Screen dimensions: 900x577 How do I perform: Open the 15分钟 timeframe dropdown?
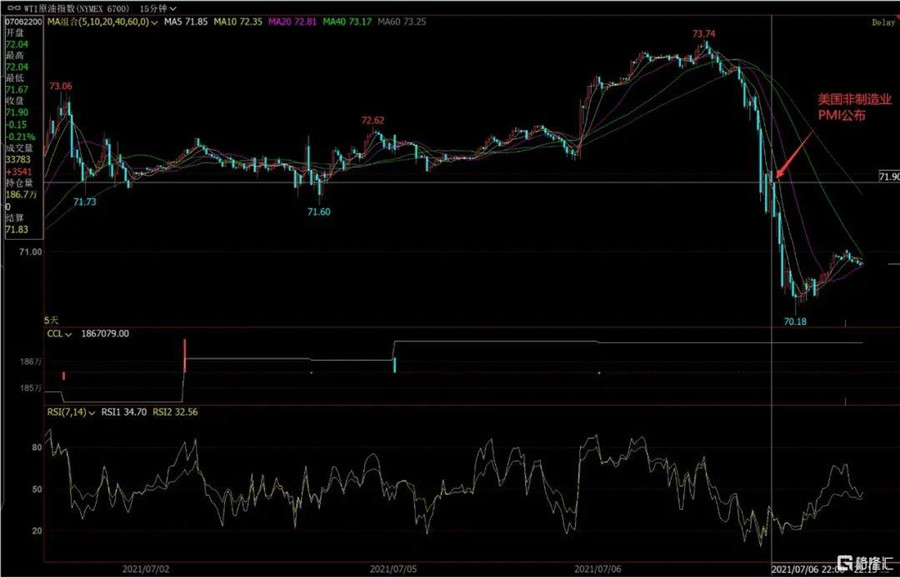click(x=155, y=8)
